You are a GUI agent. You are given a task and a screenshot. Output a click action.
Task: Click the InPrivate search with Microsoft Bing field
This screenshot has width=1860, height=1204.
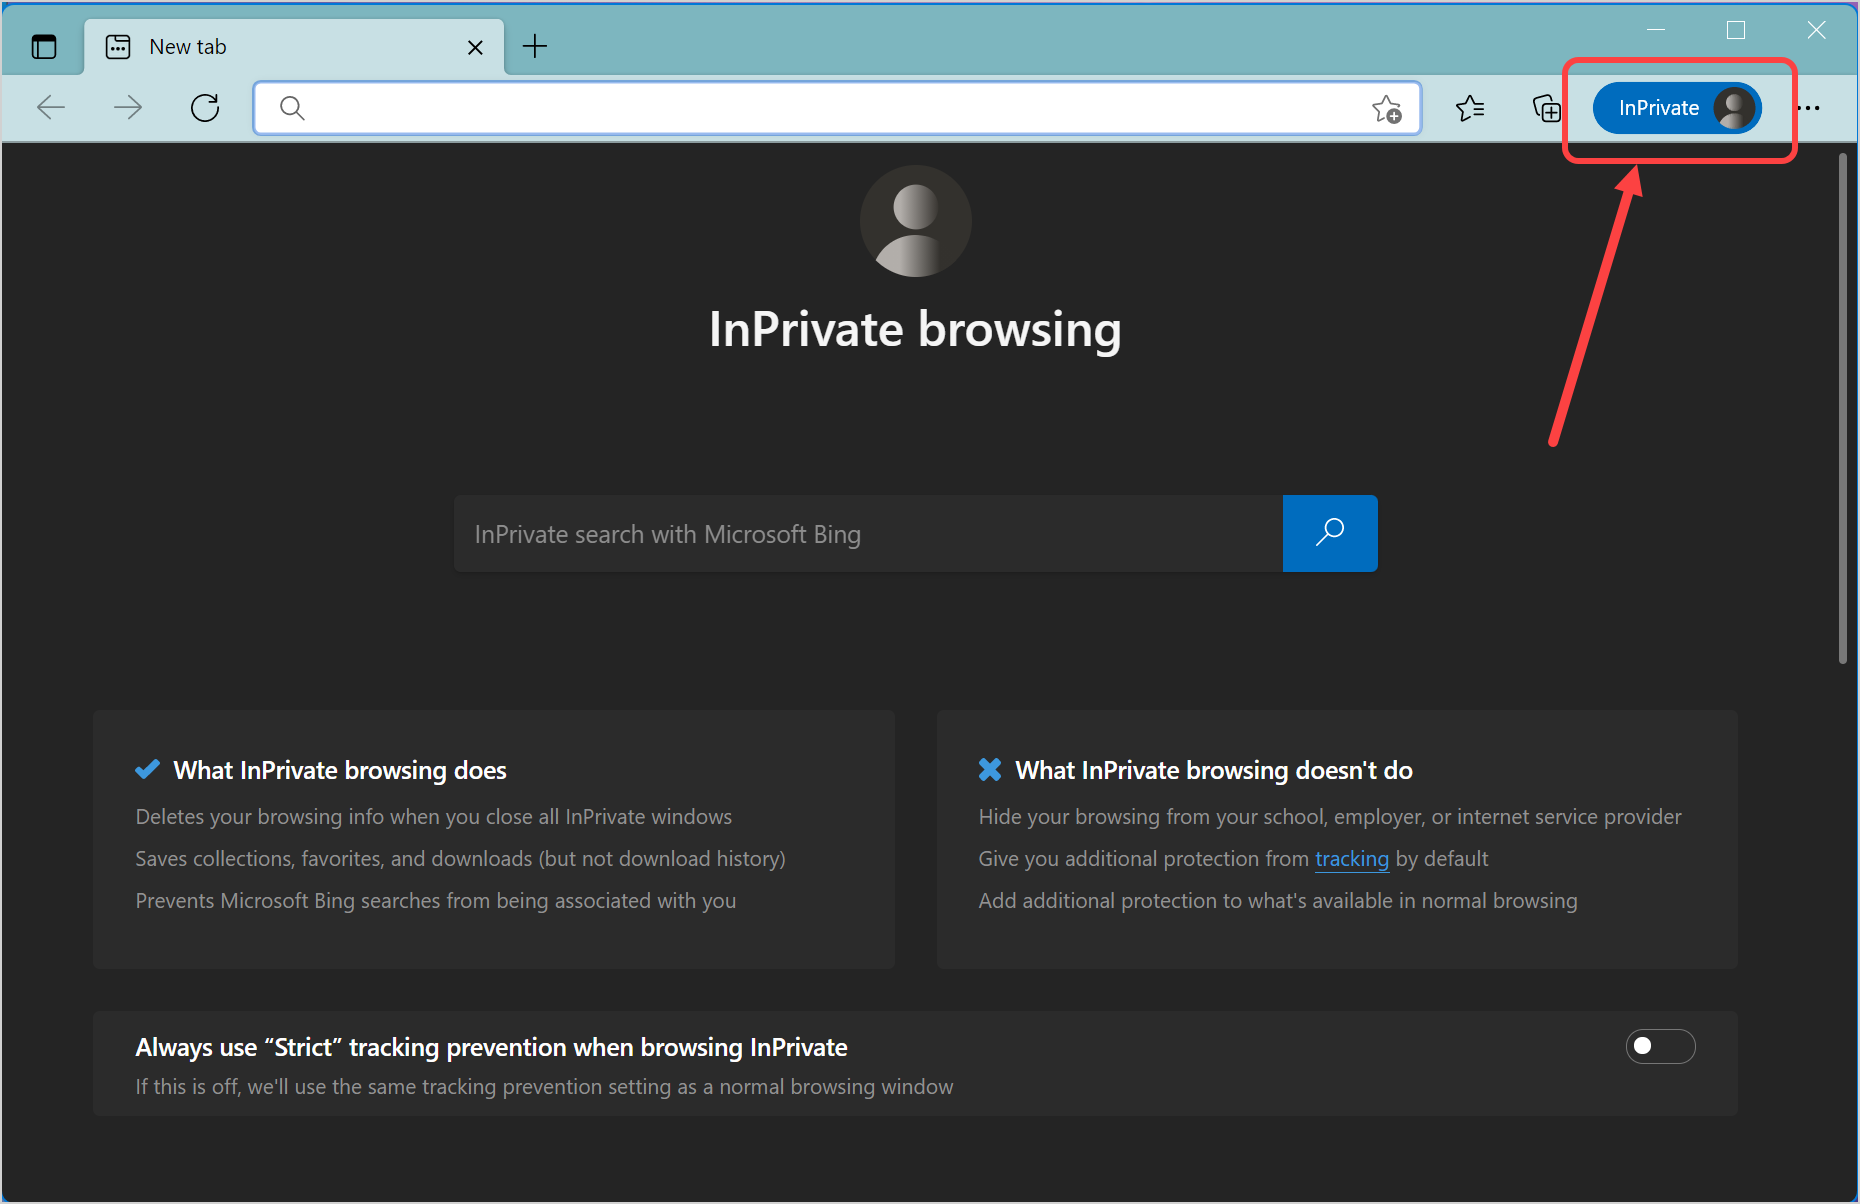click(x=868, y=533)
